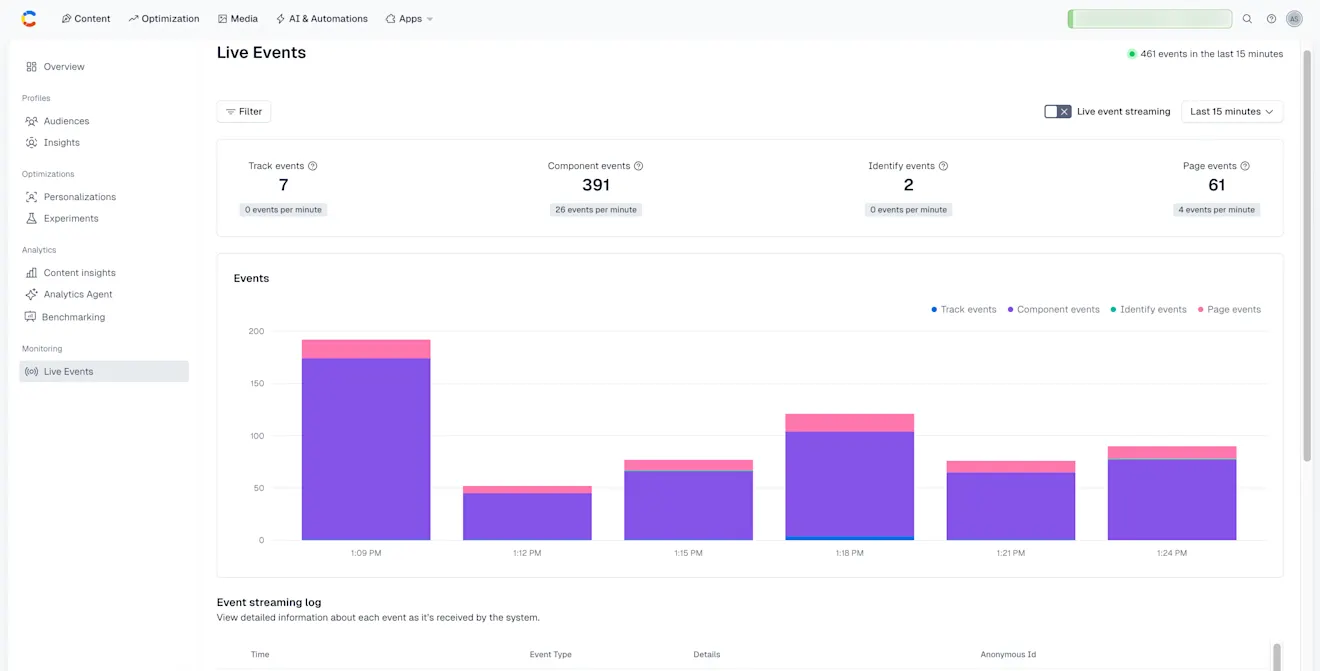
Task: Open the AS user avatar
Action: tap(1294, 19)
